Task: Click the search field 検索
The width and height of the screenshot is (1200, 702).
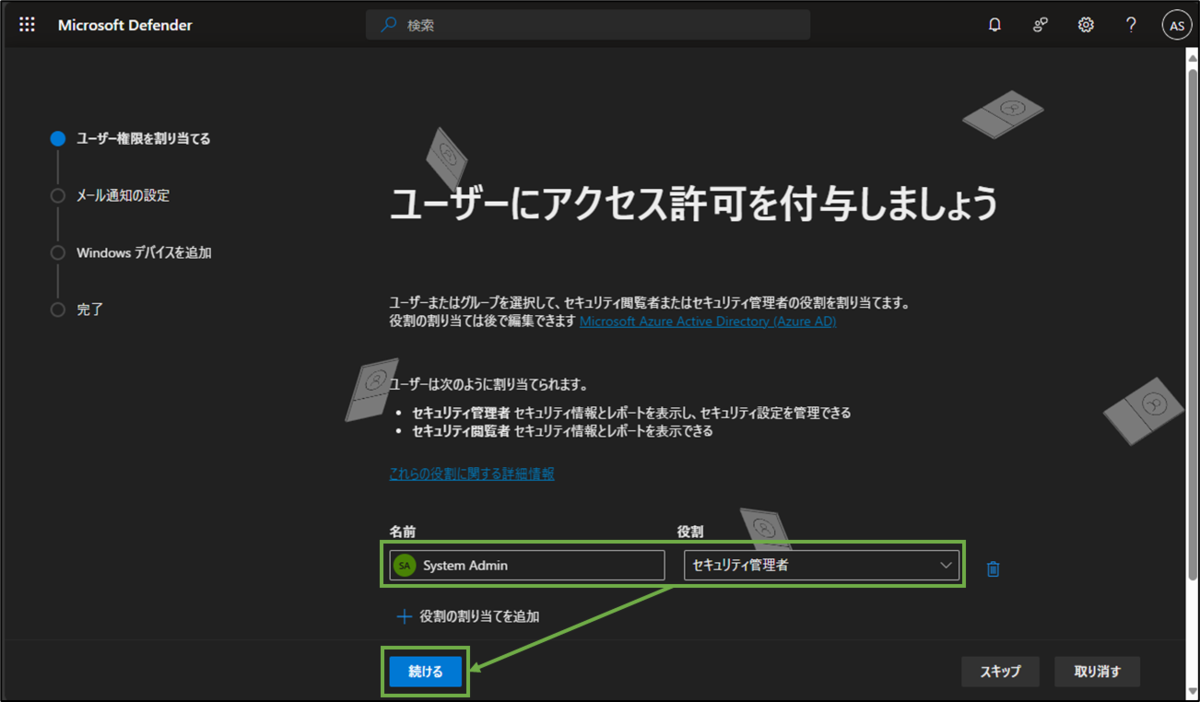Action: coord(588,25)
